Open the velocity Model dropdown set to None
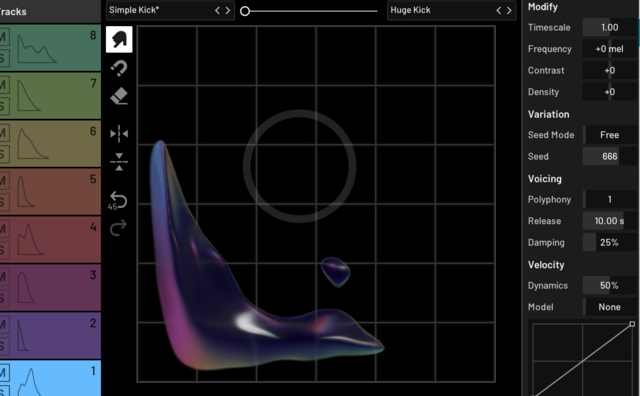Image resolution: width=640 pixels, height=396 pixels. pos(609,307)
